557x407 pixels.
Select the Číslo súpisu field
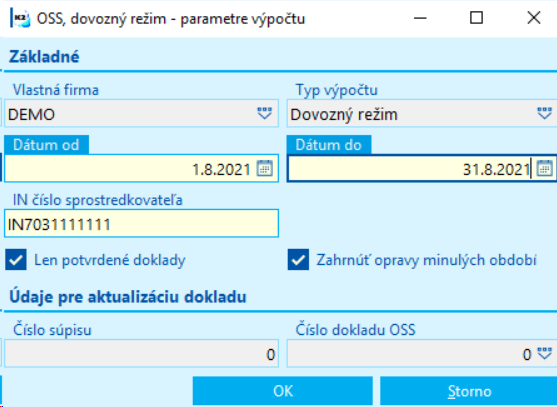click(x=141, y=353)
